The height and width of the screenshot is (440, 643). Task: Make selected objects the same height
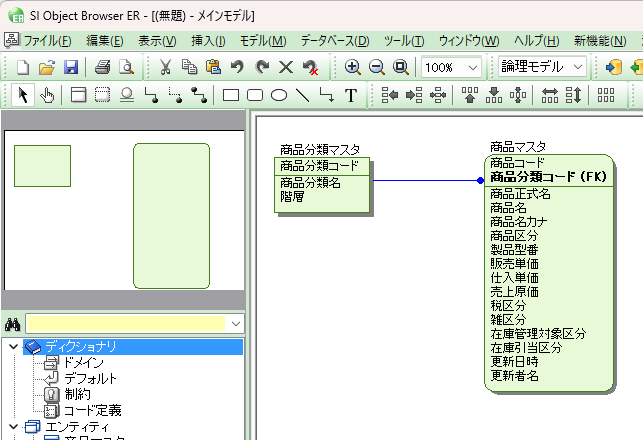[573, 95]
